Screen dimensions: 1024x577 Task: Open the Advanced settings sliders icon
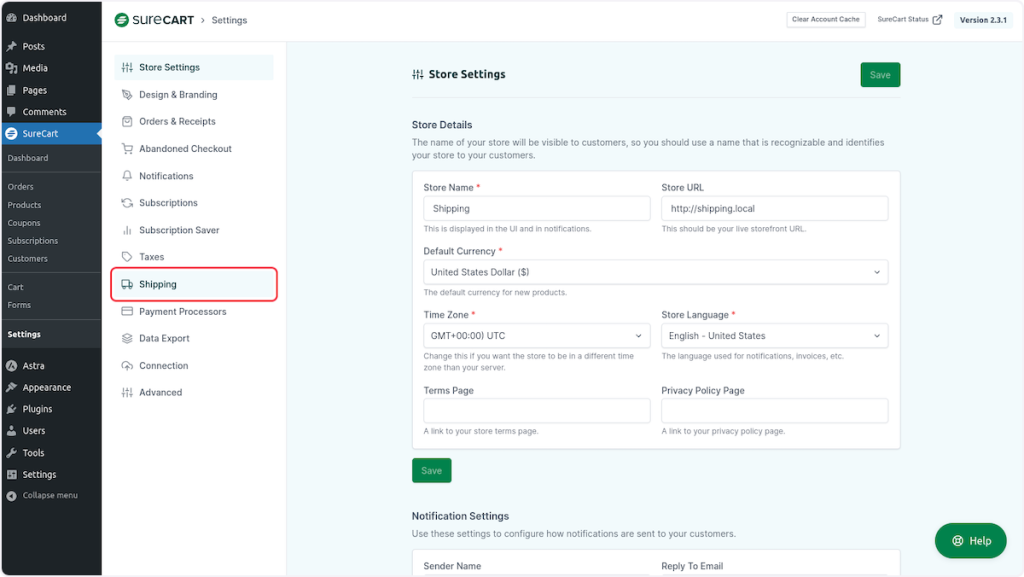click(x=127, y=392)
